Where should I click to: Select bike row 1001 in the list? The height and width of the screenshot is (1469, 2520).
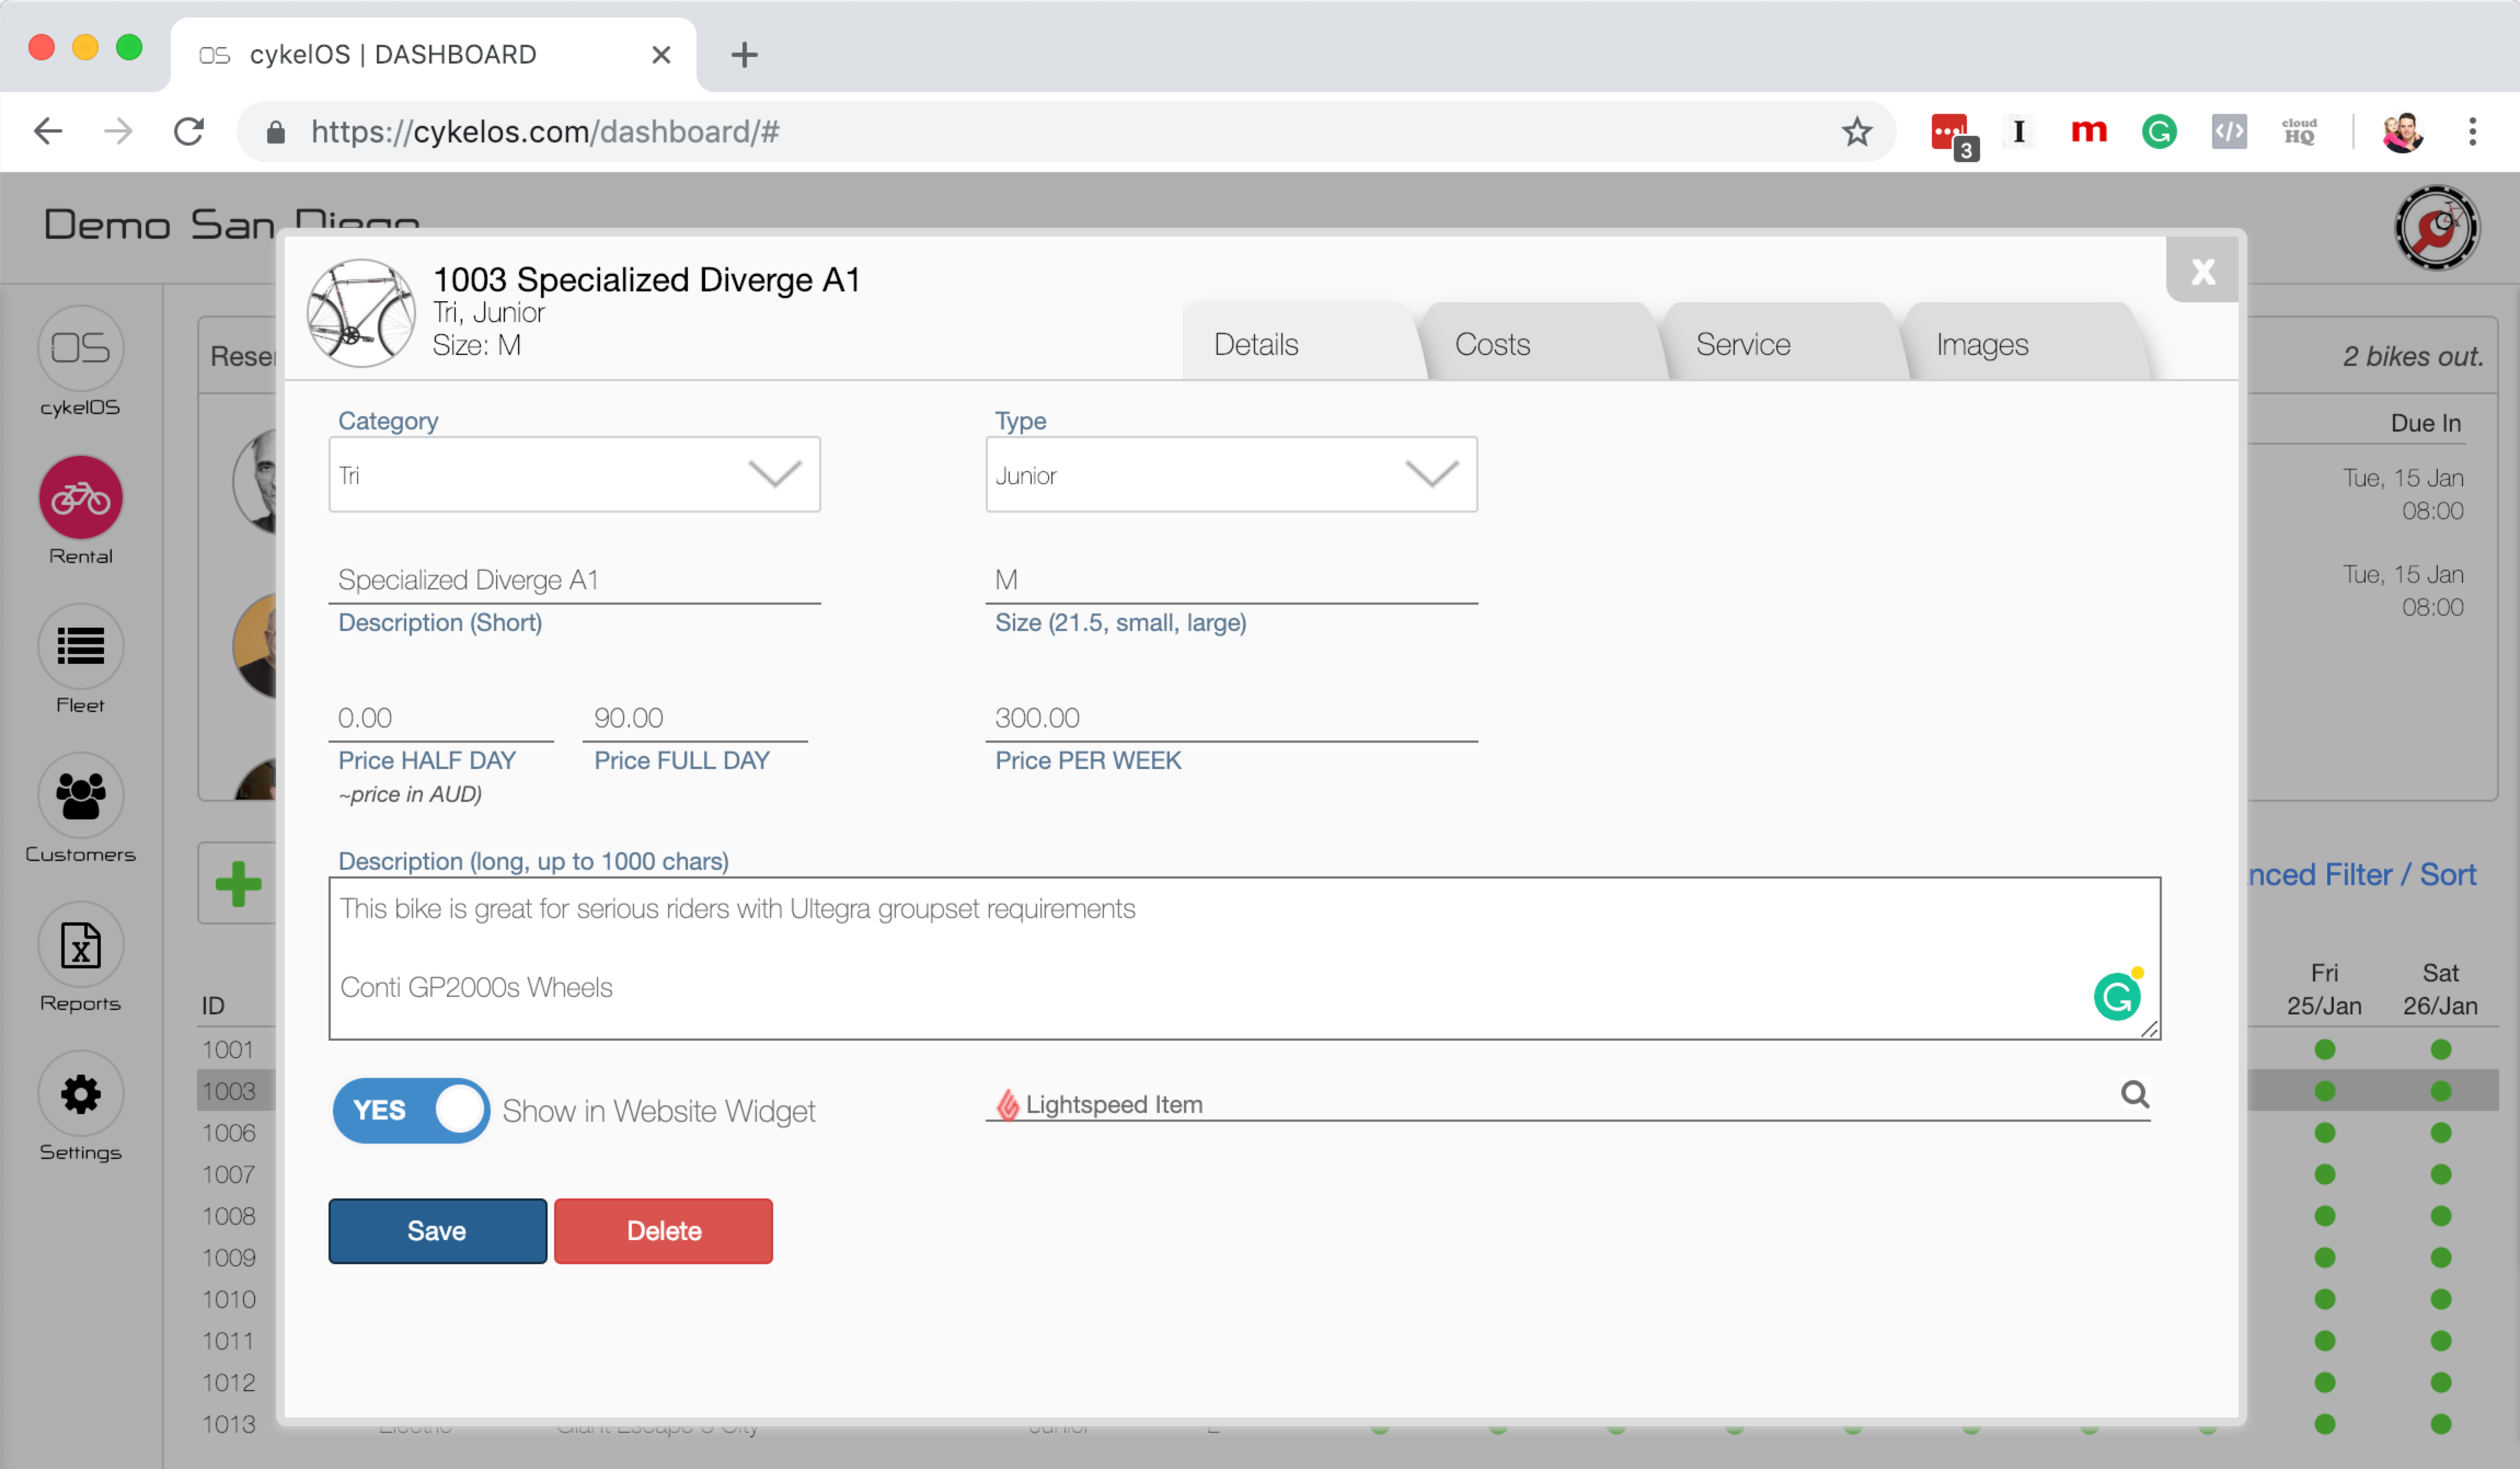228,1049
